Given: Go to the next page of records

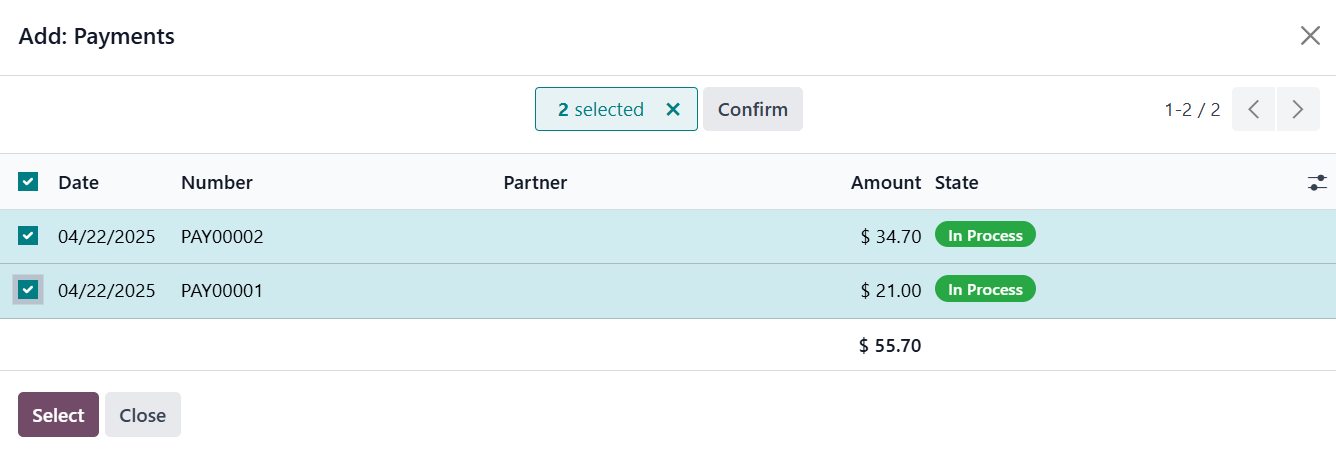Looking at the screenshot, I should (1298, 110).
